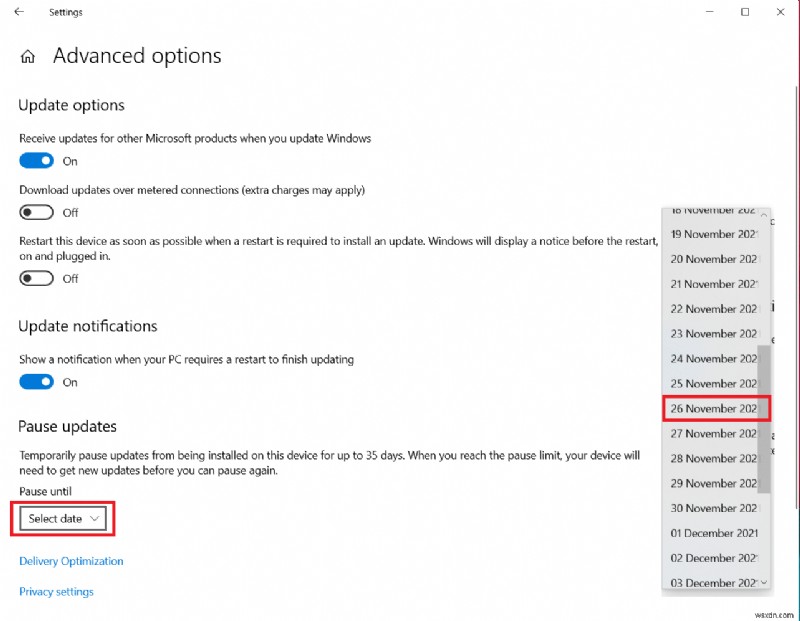Click the back arrow in the title bar

pos(20,12)
